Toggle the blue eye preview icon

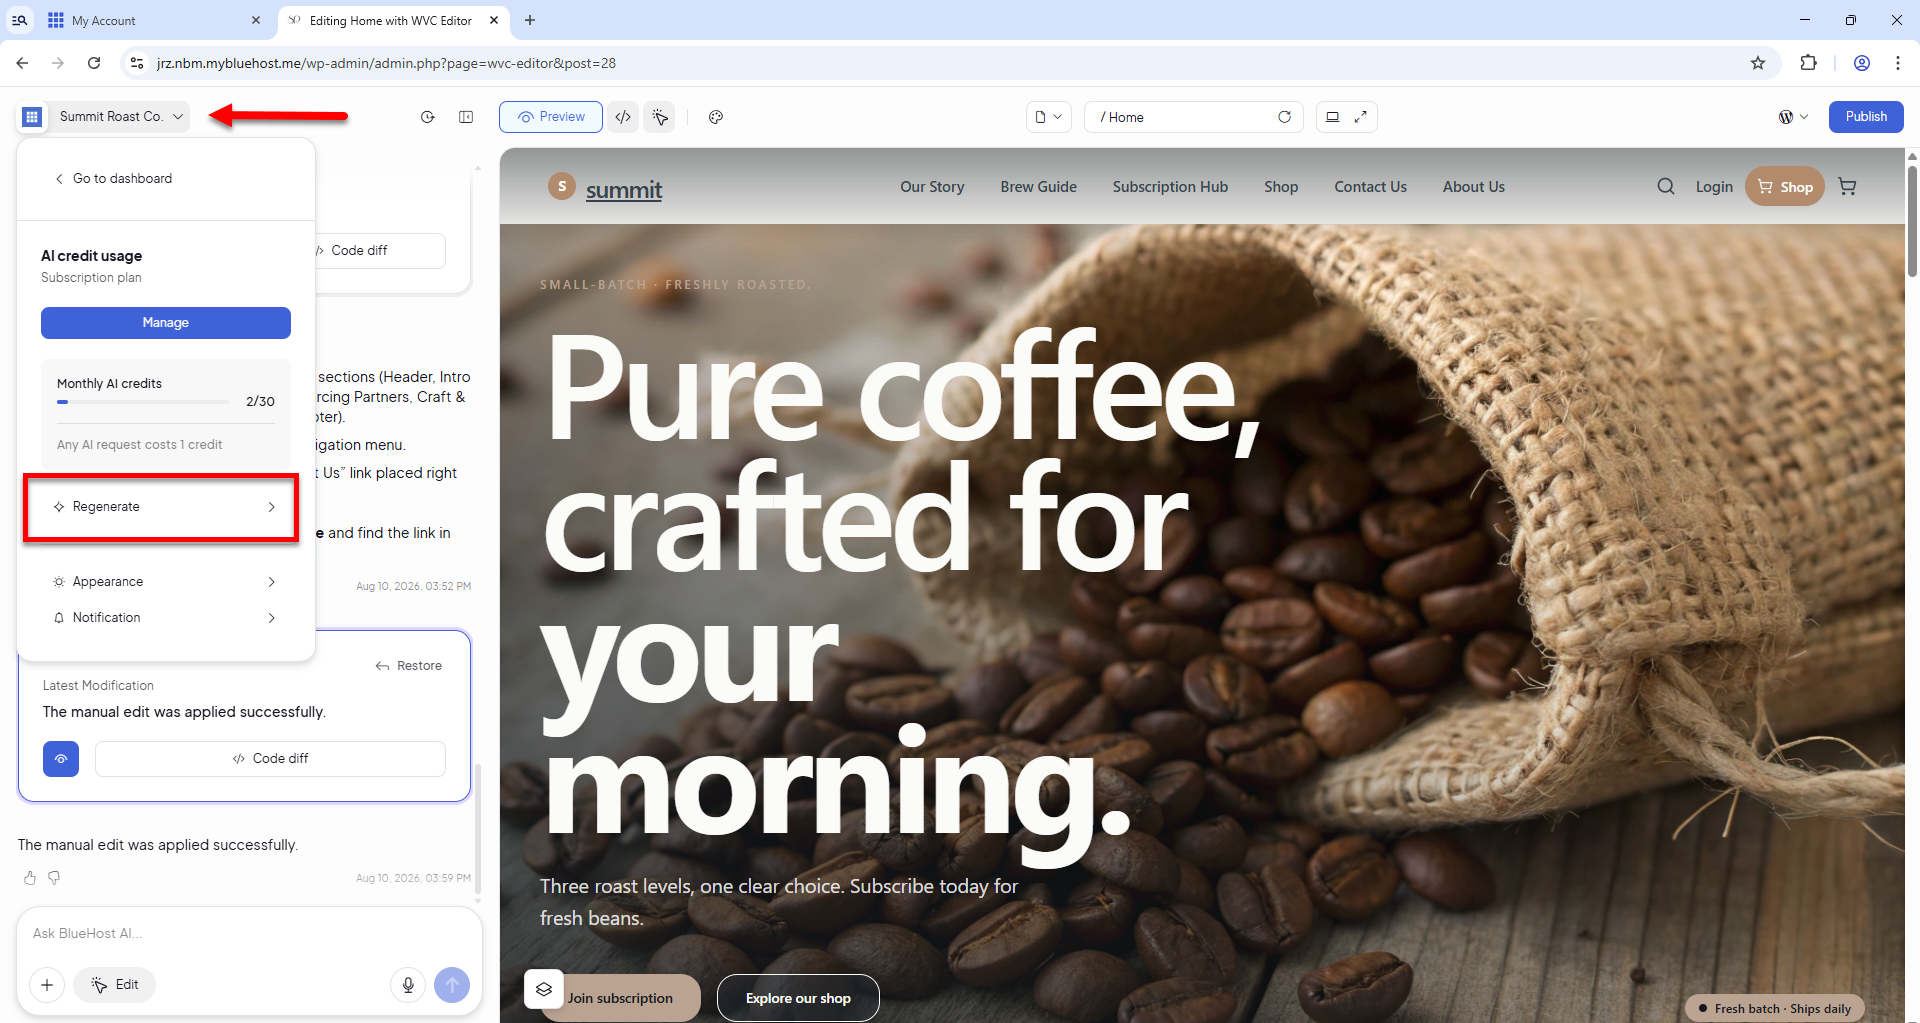tap(61, 759)
